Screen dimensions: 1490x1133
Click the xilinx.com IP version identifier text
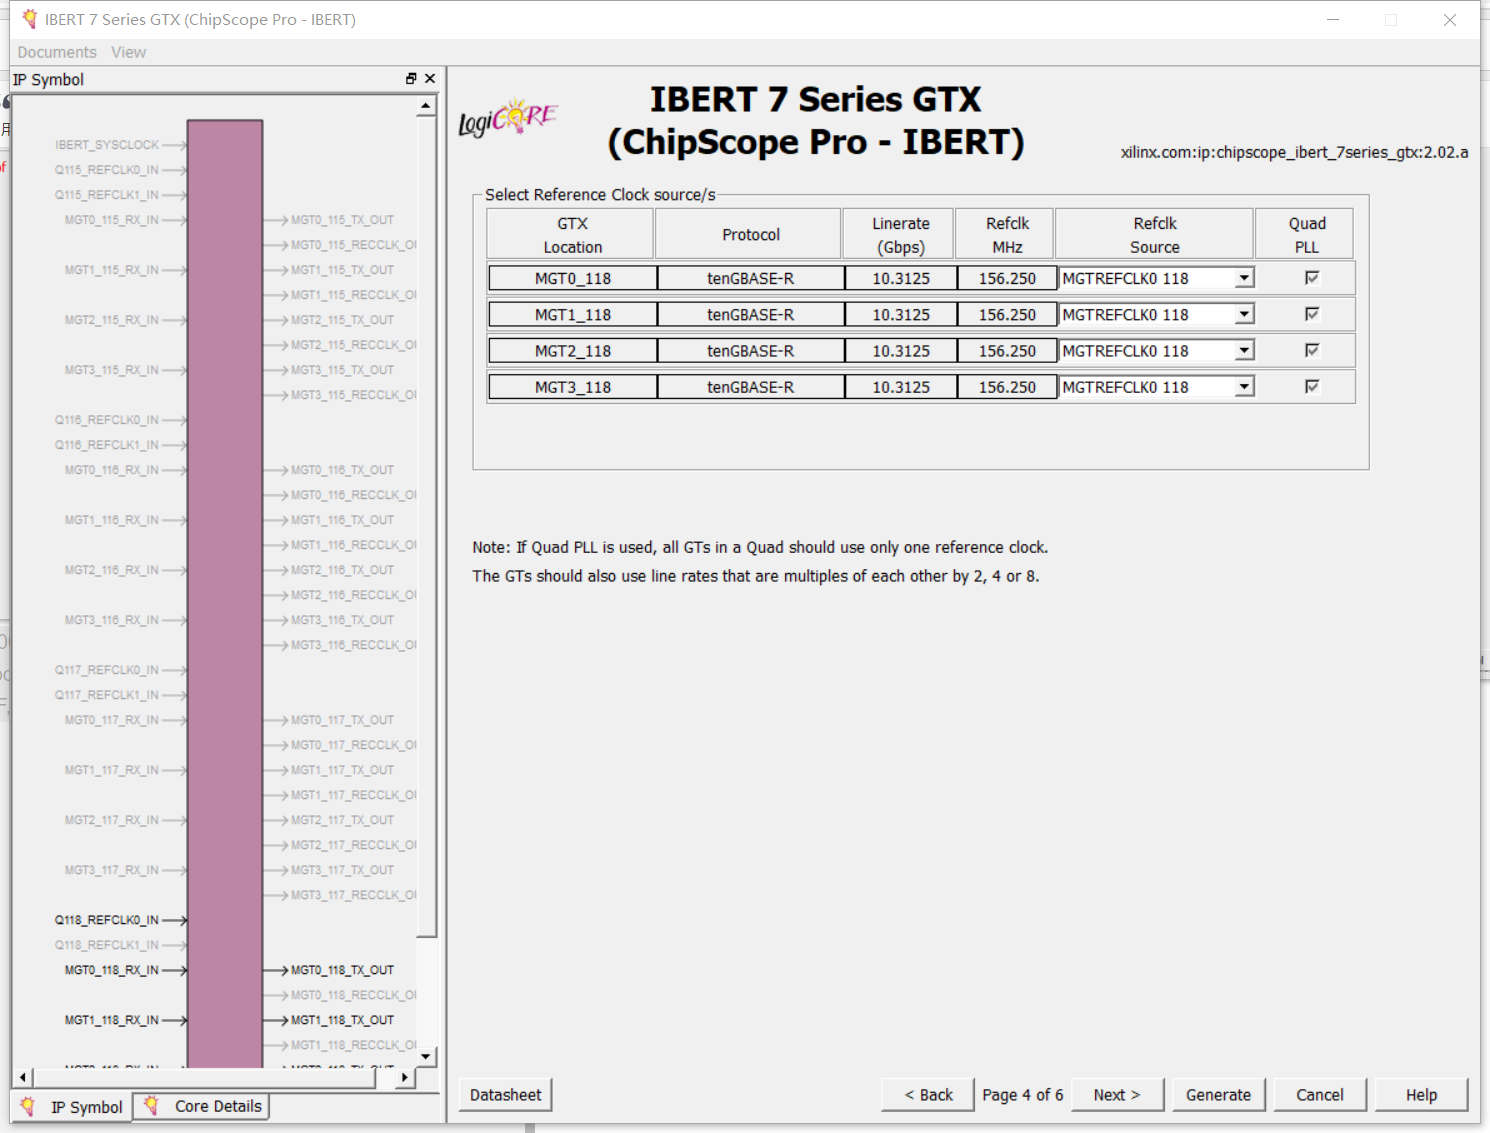pos(1294,152)
